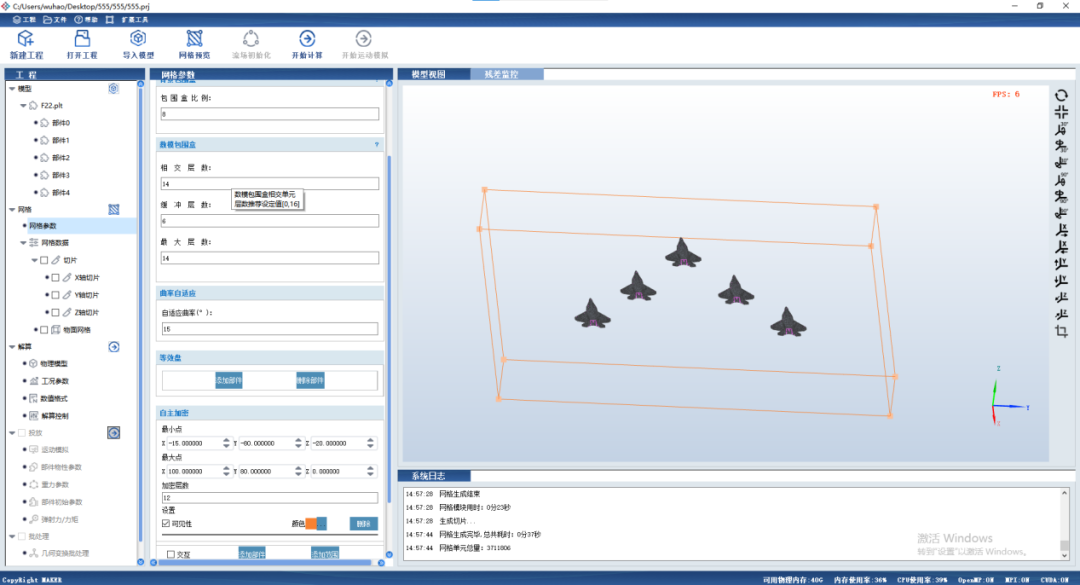This screenshot has width=1080, height=585.
Task: Open 工况参数 under 解算
Action: click(54, 381)
